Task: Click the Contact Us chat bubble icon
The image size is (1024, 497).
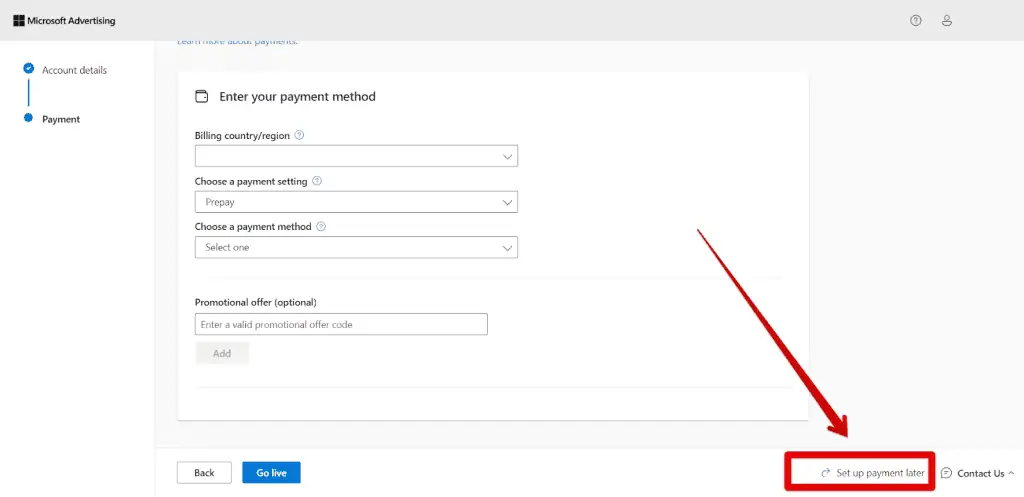Action: click(x=946, y=473)
